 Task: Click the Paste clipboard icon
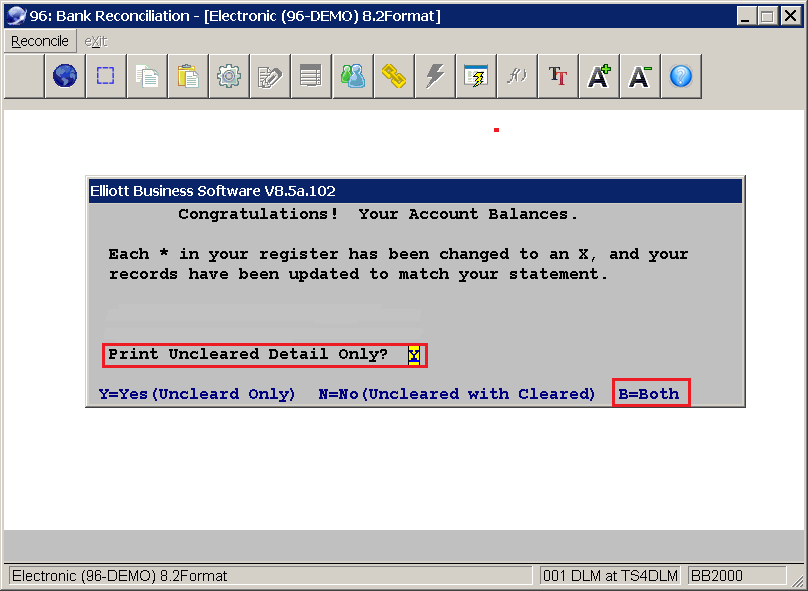(x=188, y=76)
